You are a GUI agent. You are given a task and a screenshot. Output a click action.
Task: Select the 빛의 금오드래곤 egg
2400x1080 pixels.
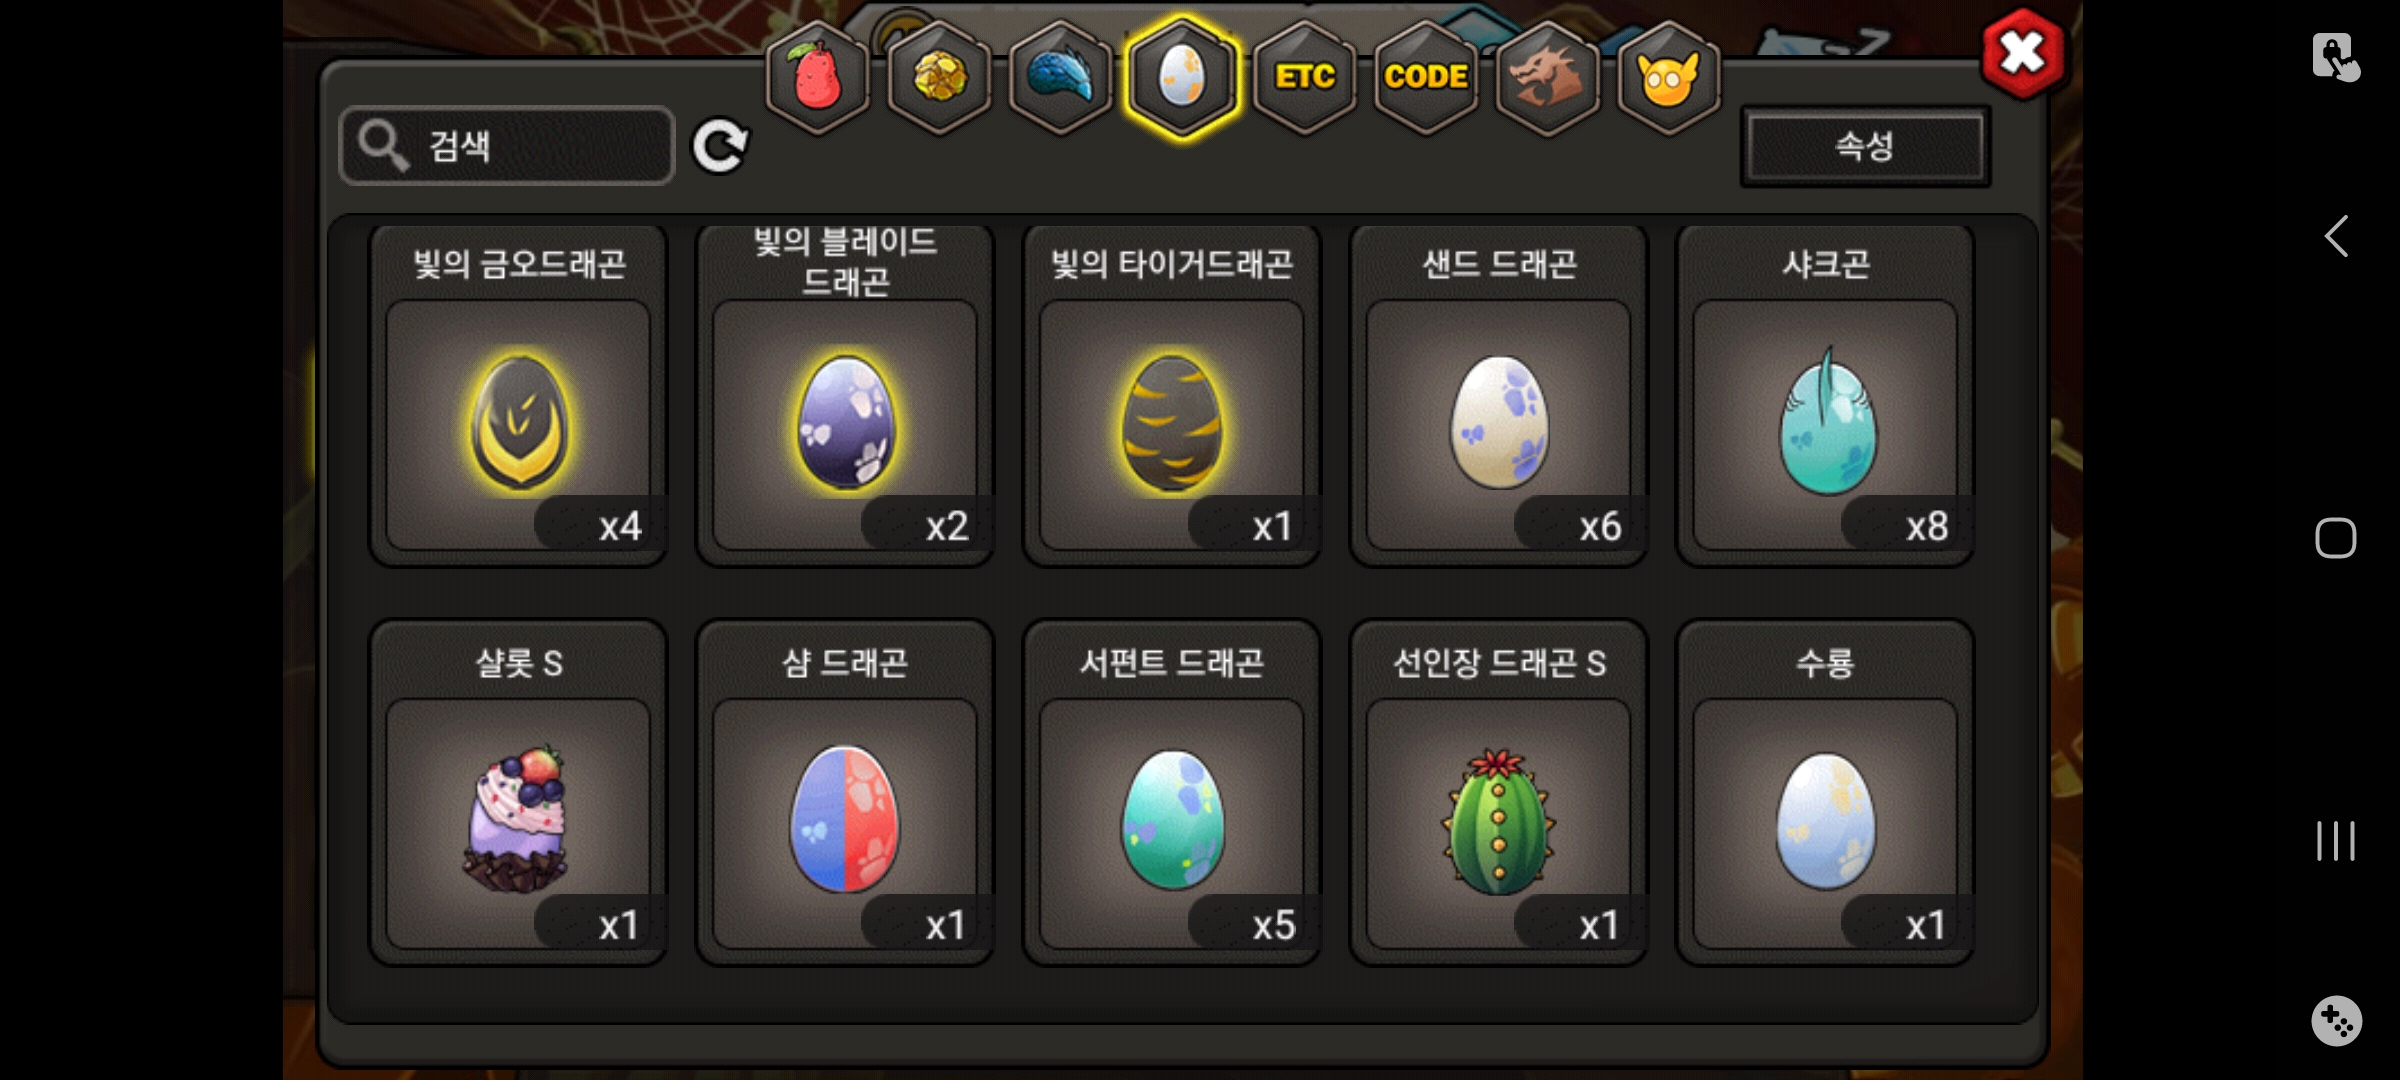pos(518,396)
